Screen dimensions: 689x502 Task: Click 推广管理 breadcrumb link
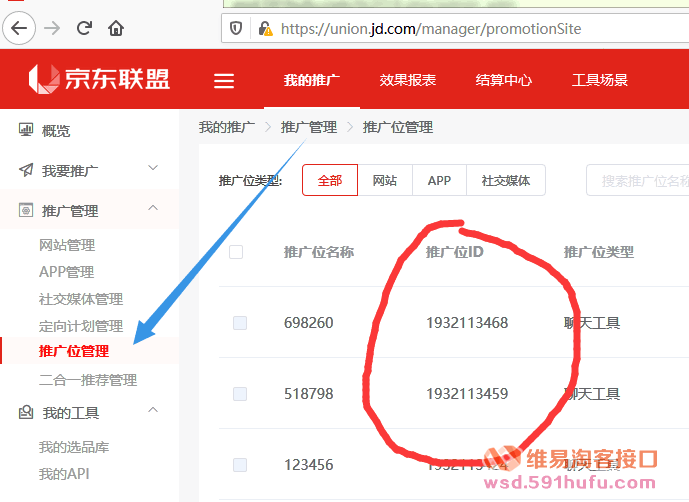click(309, 127)
